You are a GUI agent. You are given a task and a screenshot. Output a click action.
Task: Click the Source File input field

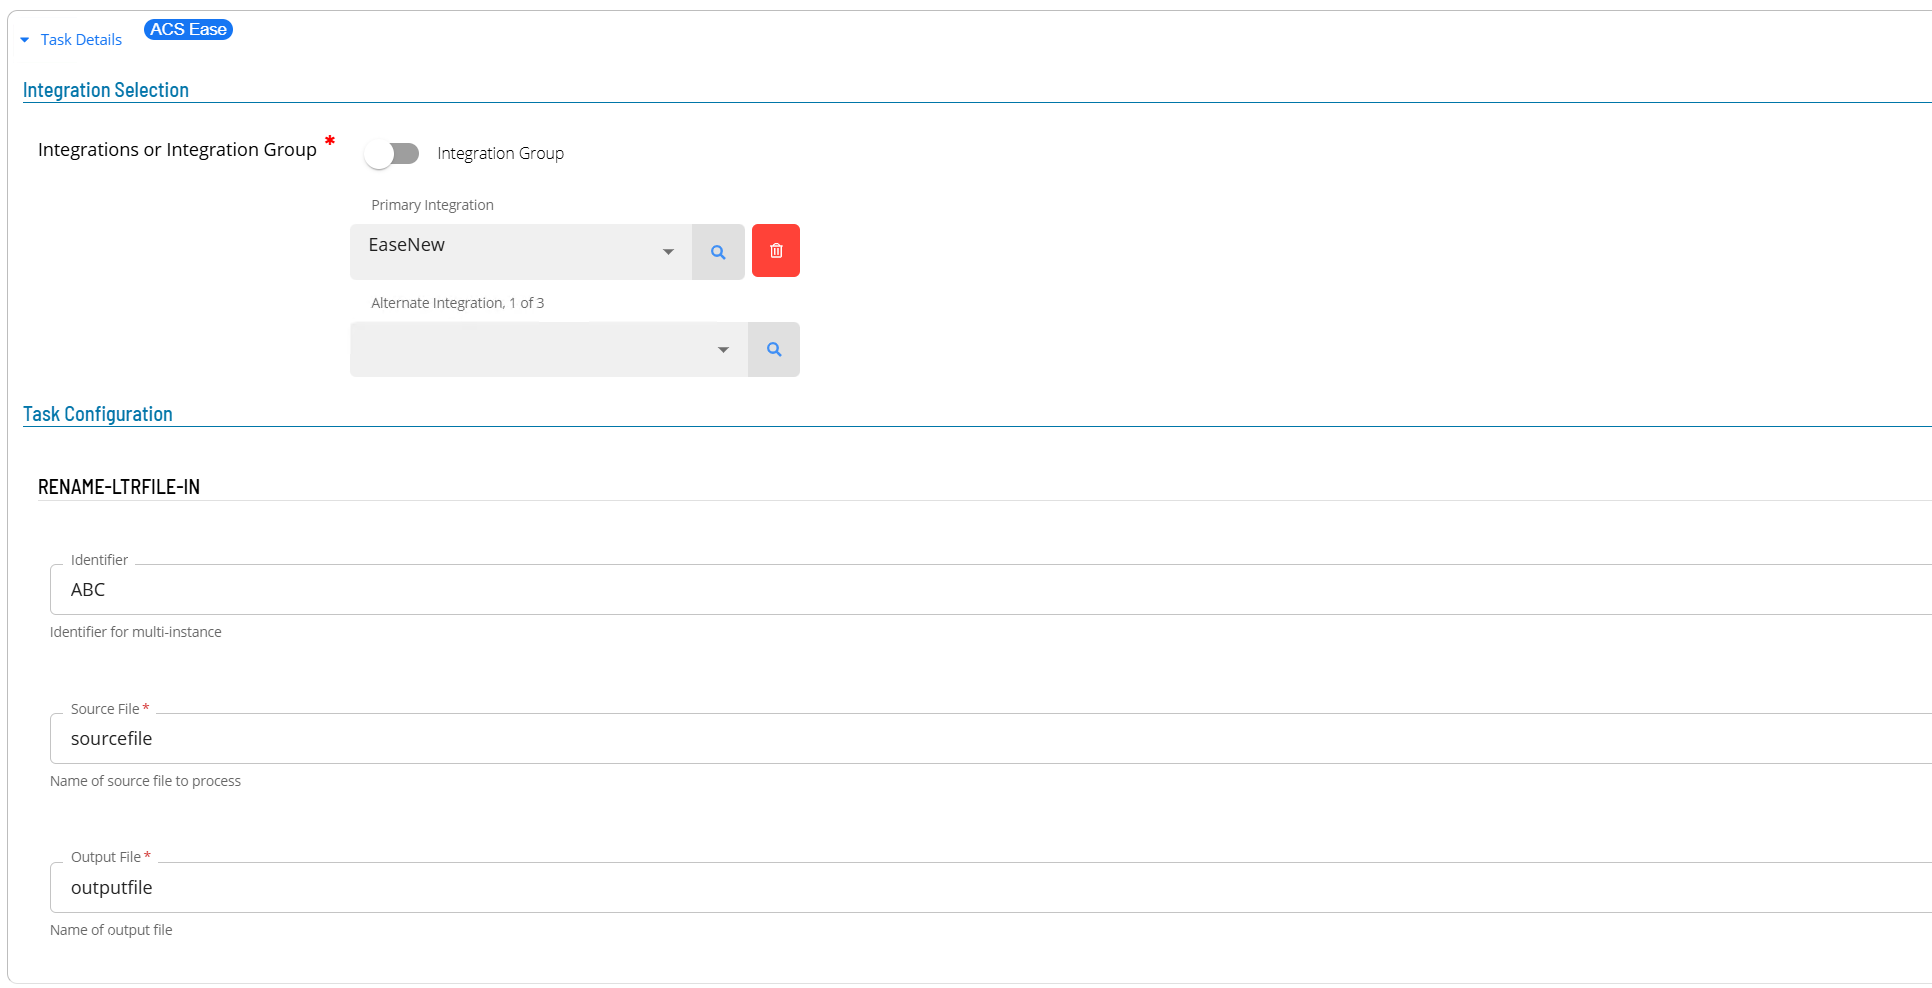[x=990, y=739]
